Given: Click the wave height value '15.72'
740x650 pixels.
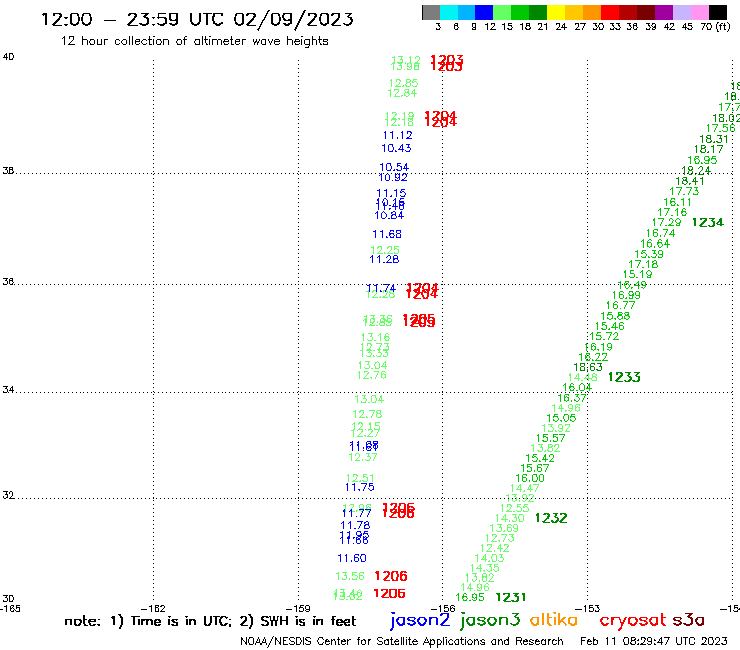Looking at the screenshot, I should [604, 336].
